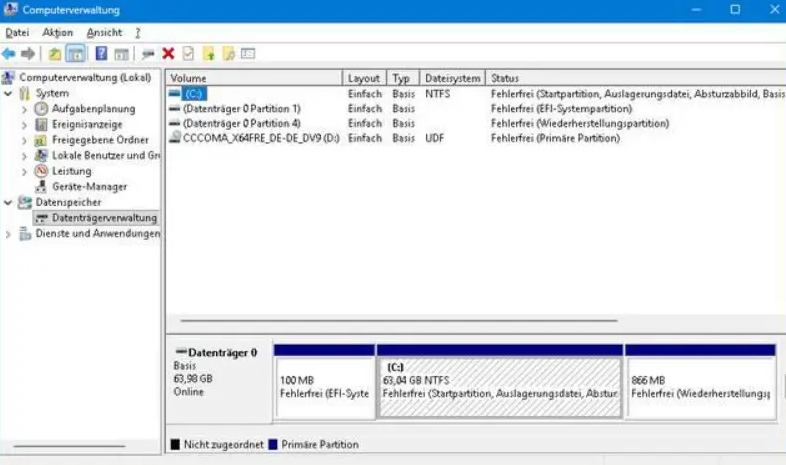This screenshot has width=786, height=465.
Task: Maximize the Computerverwaltung window
Action: pos(735,10)
